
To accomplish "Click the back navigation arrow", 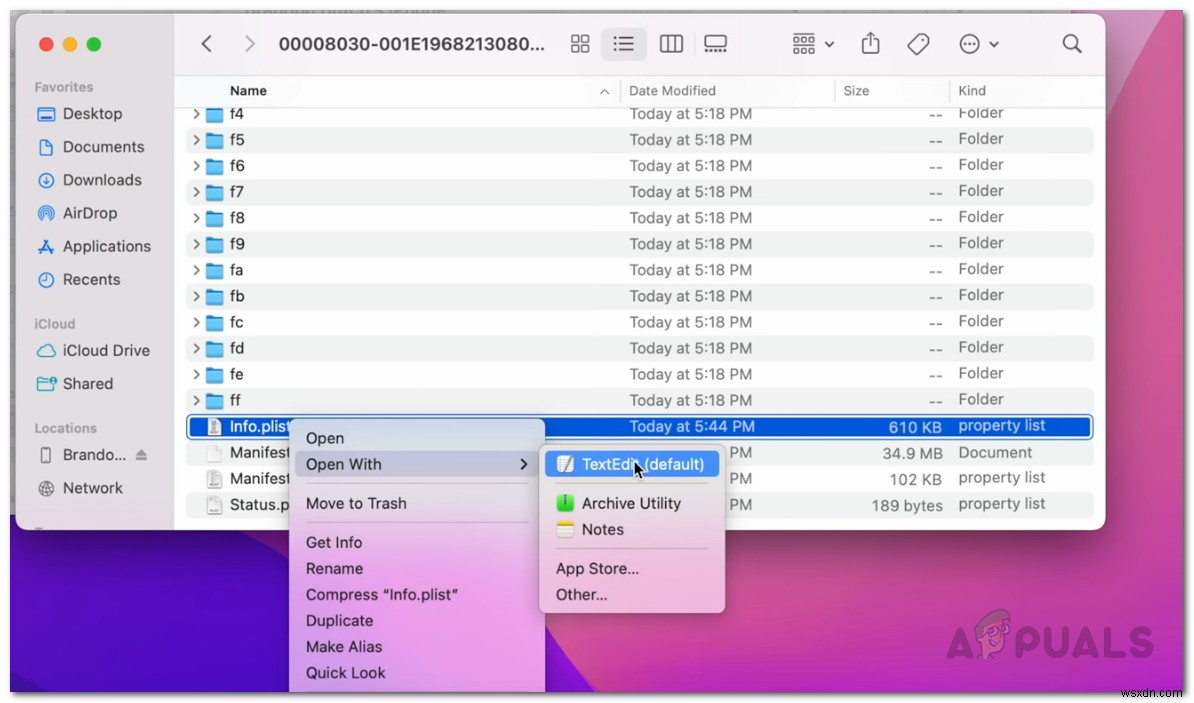I will pyautogui.click(x=207, y=44).
